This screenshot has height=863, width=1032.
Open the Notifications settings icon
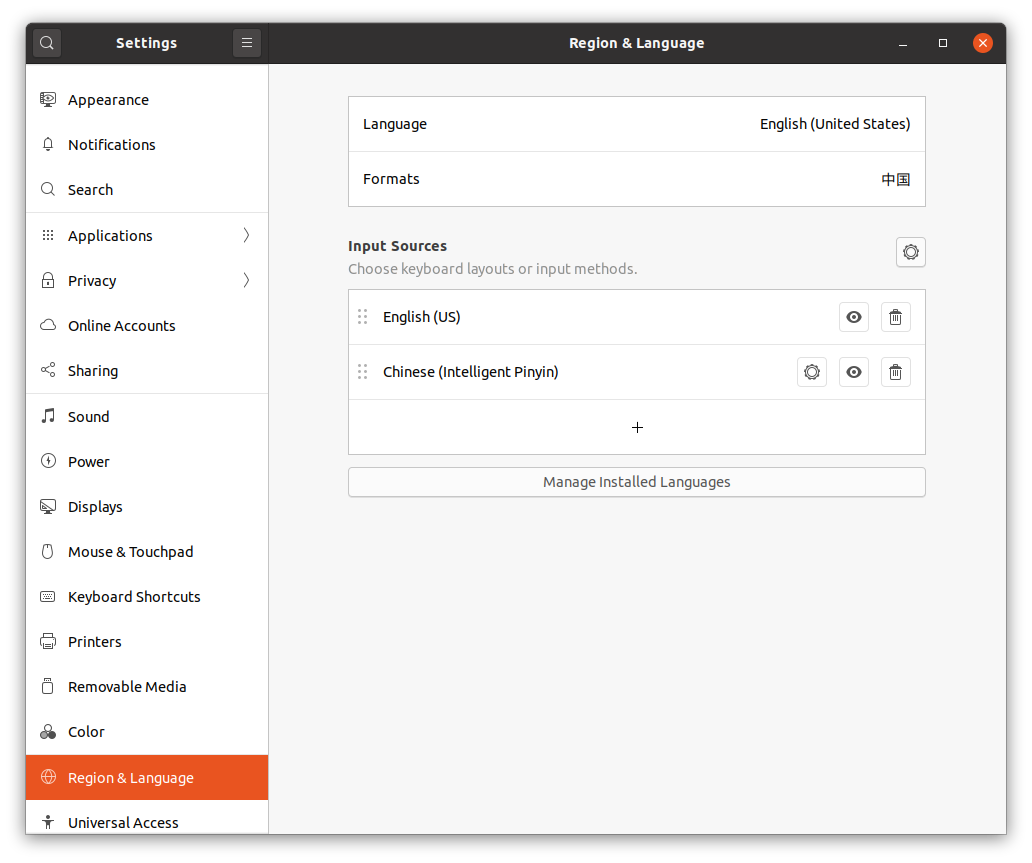point(47,144)
